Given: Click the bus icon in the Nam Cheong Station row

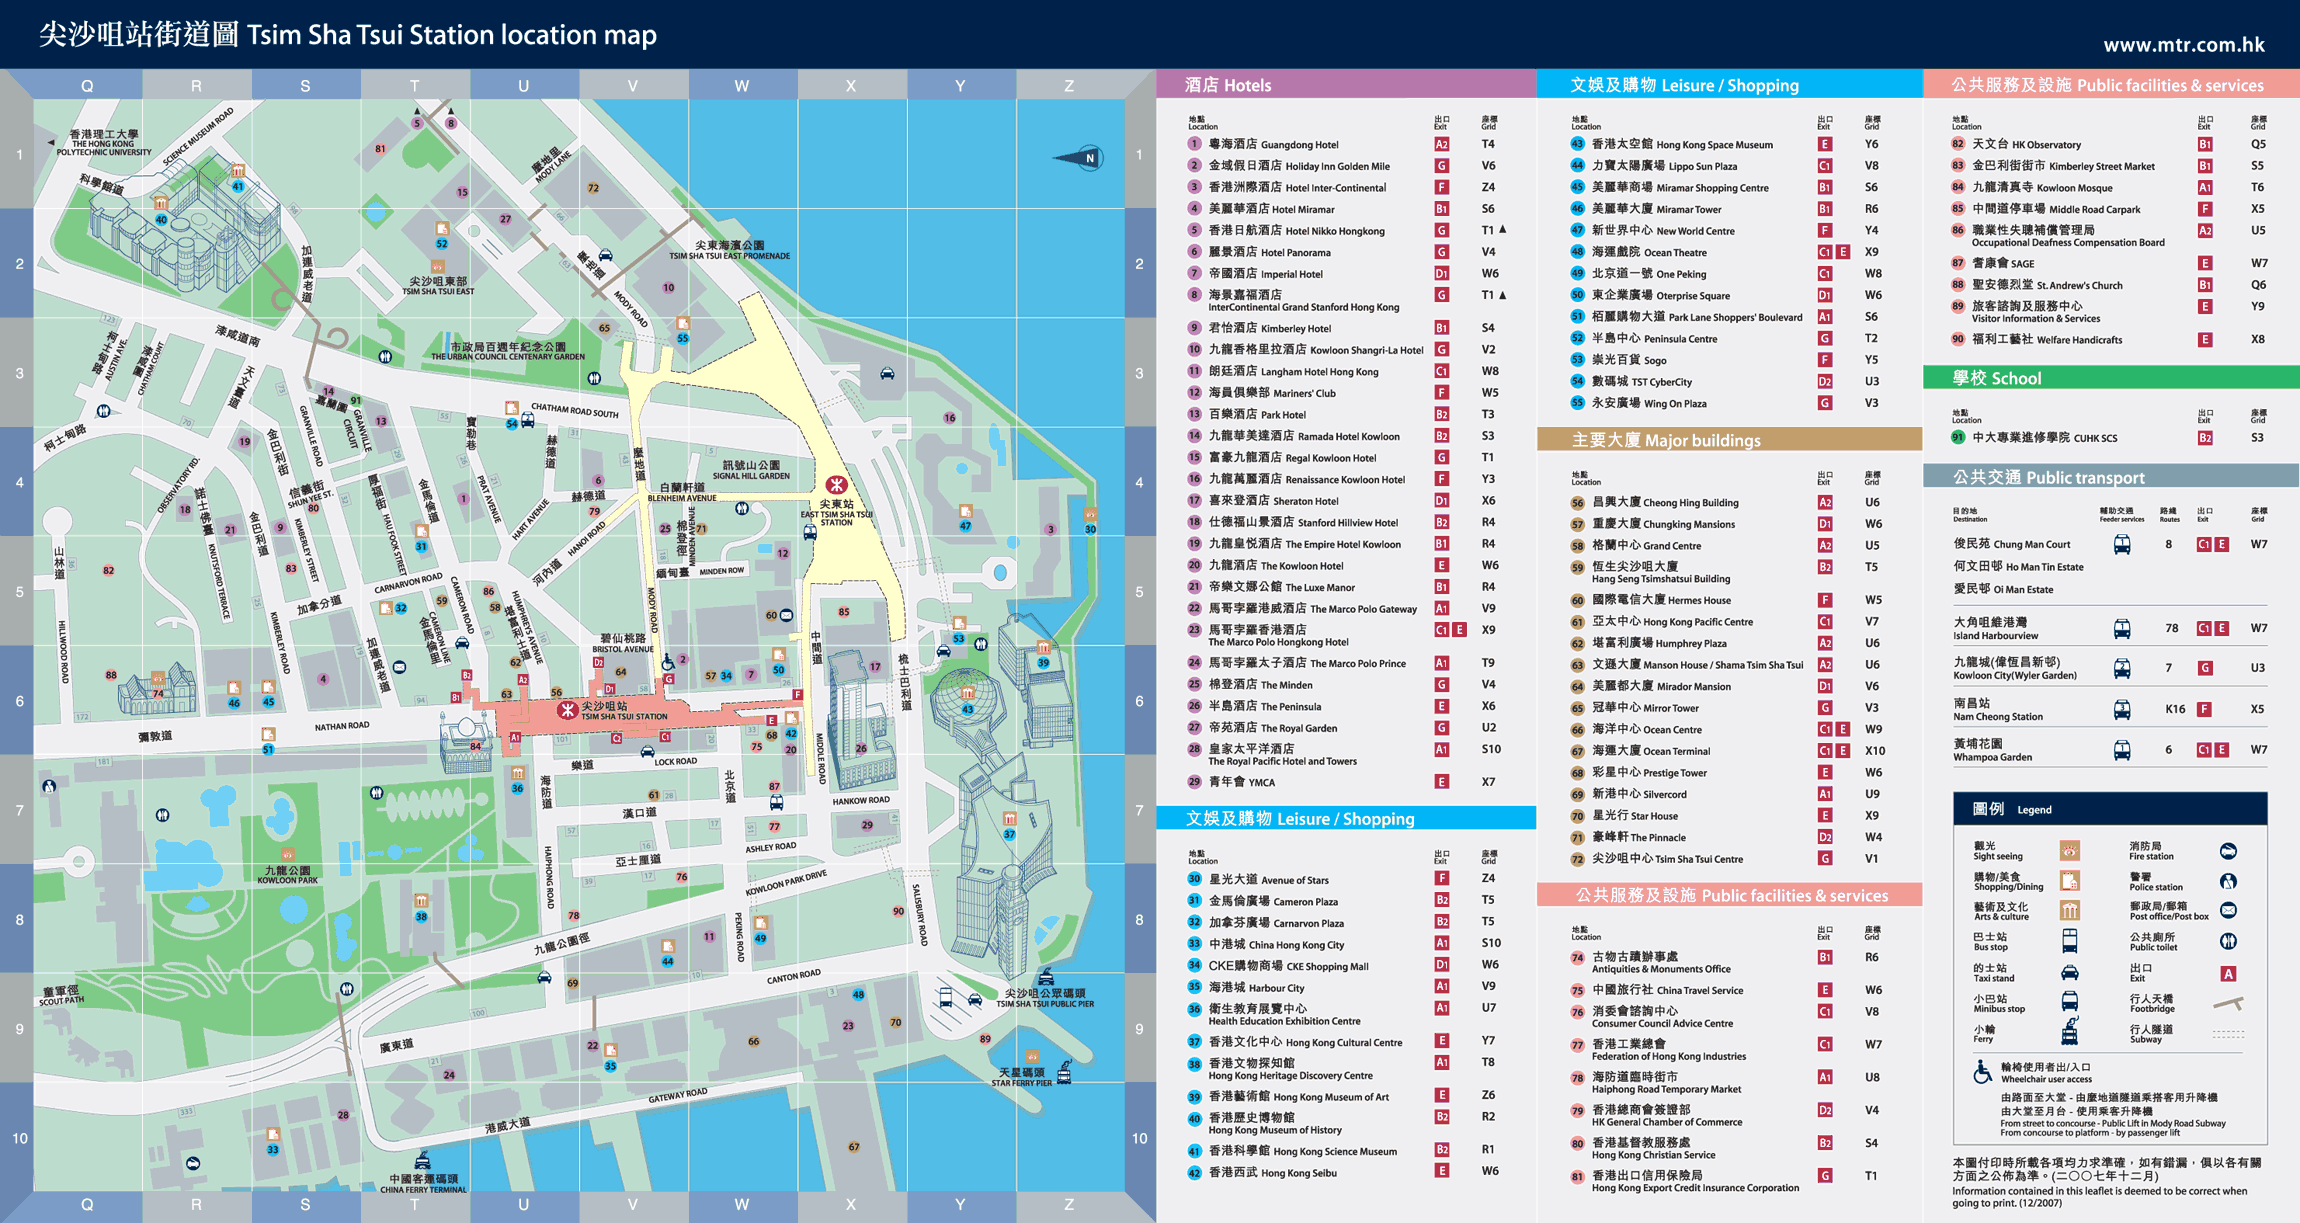Looking at the screenshot, I should (2121, 710).
